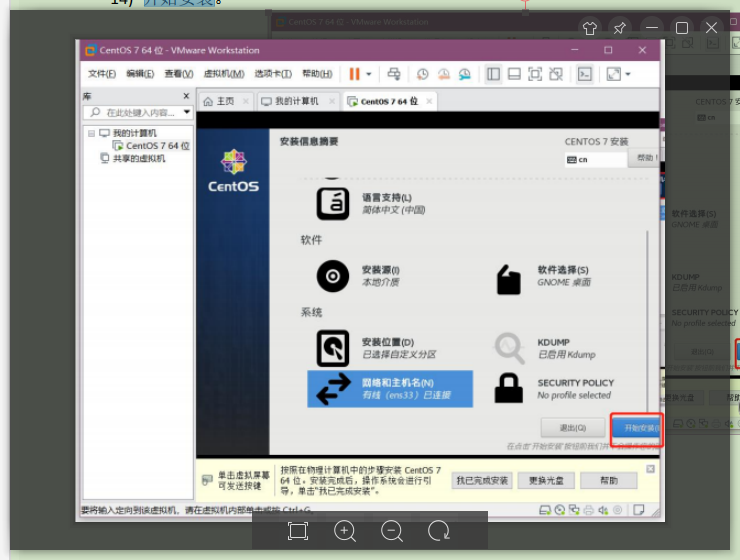
Task: Zoom in with the magnifier plus icon
Action: (345, 531)
